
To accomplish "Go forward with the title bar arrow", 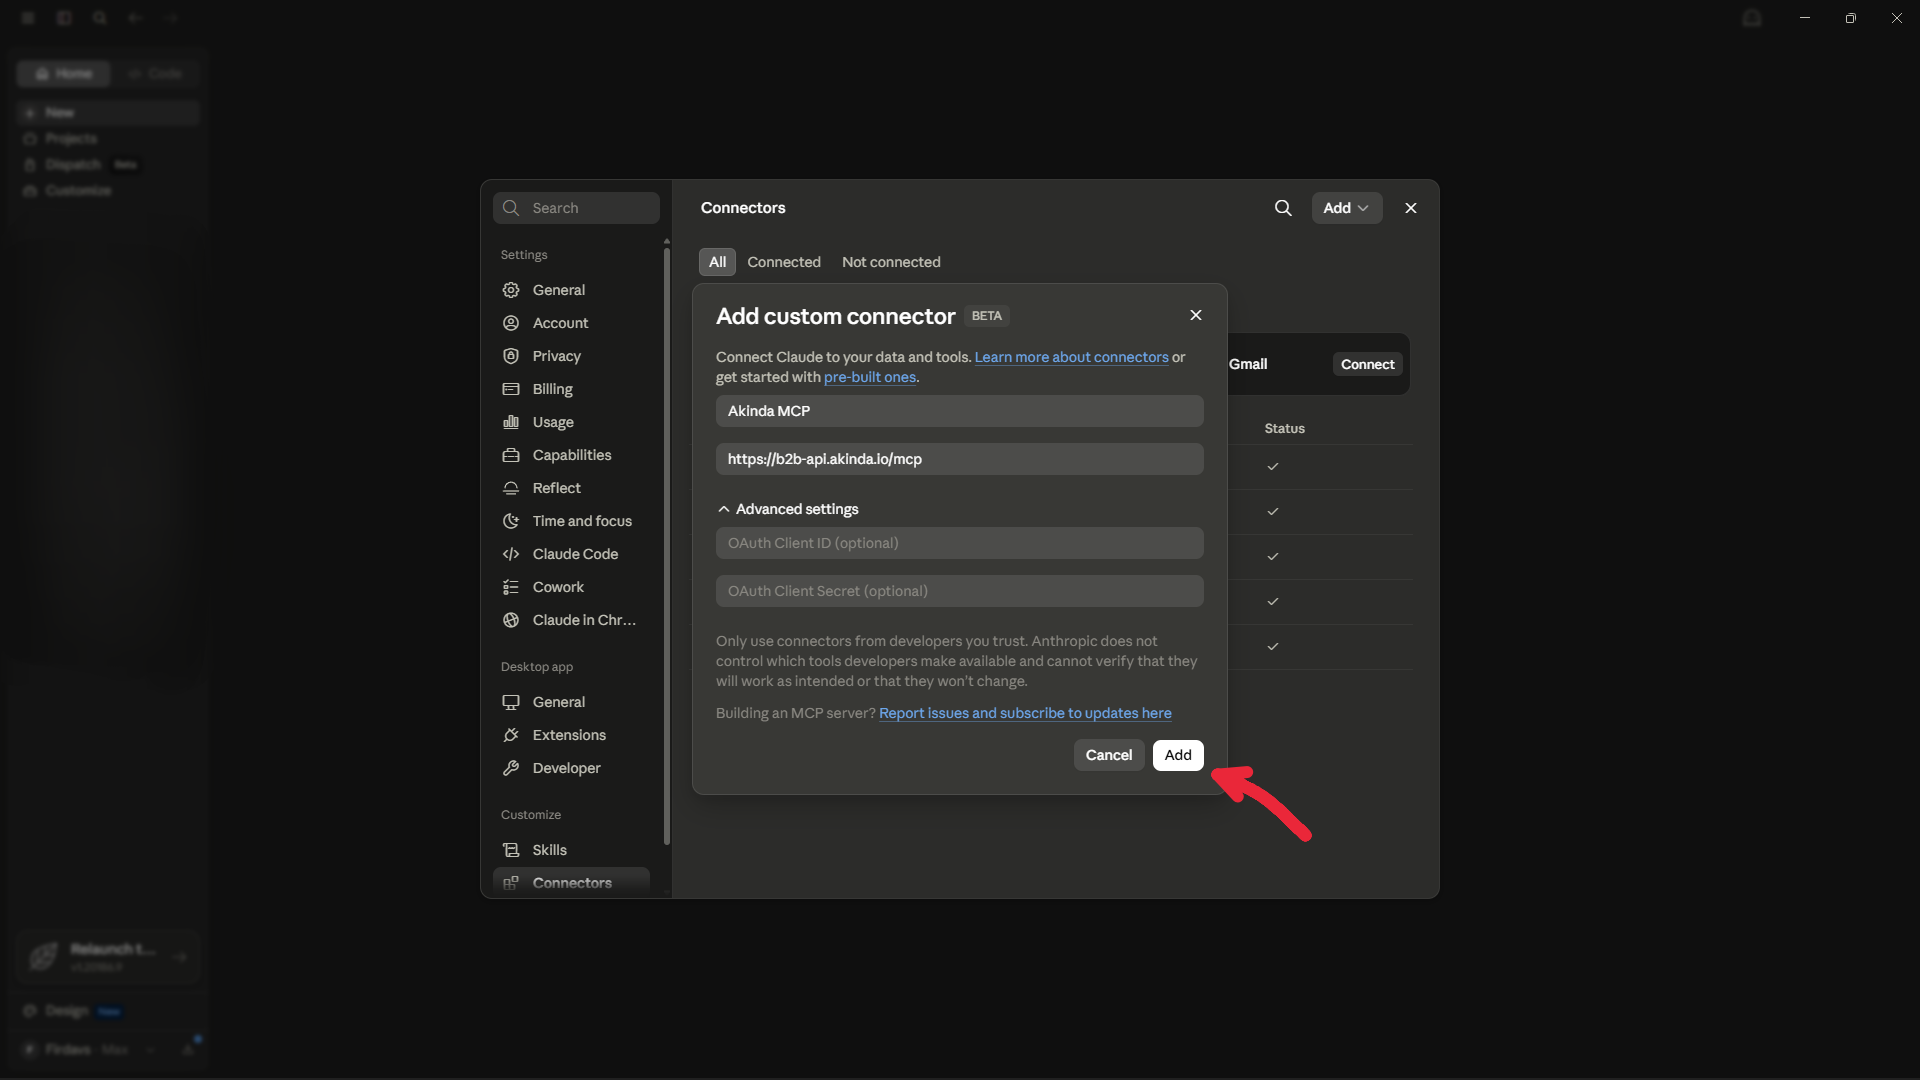I will click(171, 18).
